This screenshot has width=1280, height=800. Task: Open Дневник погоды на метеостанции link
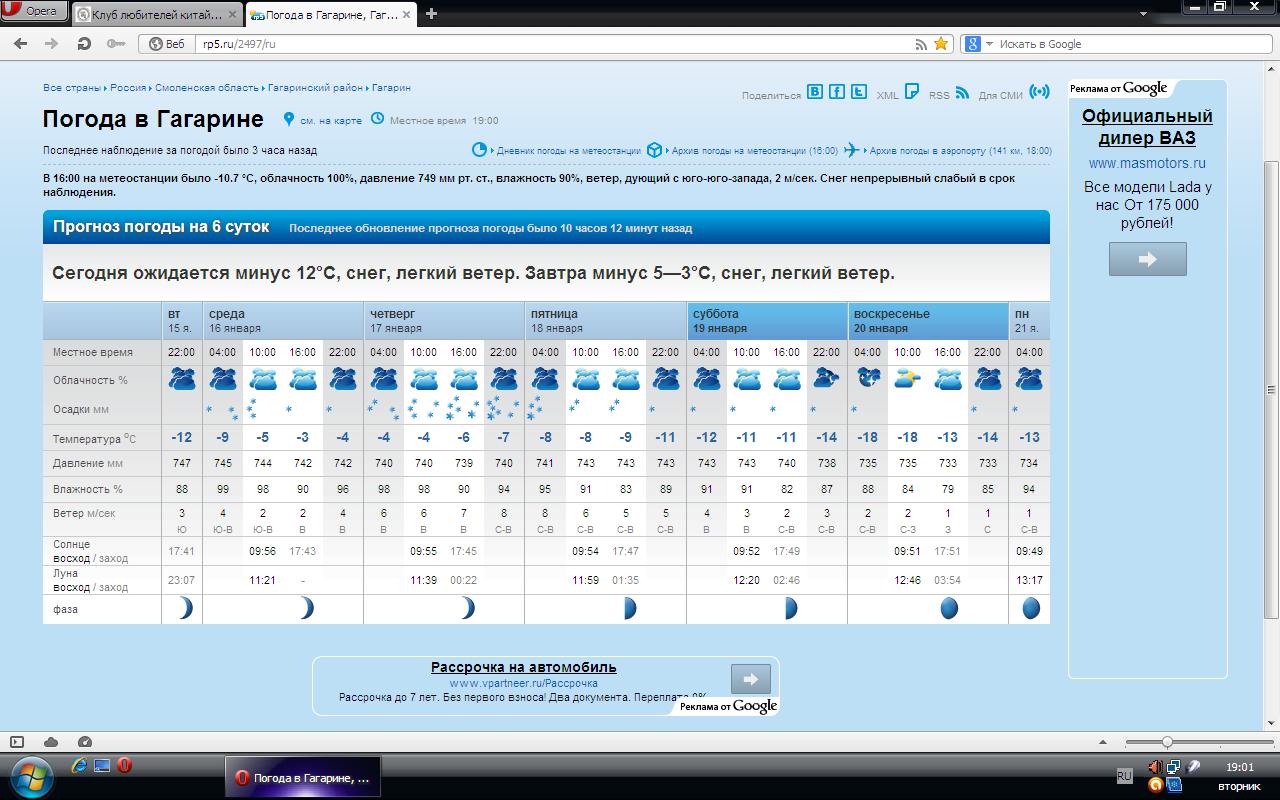pos(568,151)
